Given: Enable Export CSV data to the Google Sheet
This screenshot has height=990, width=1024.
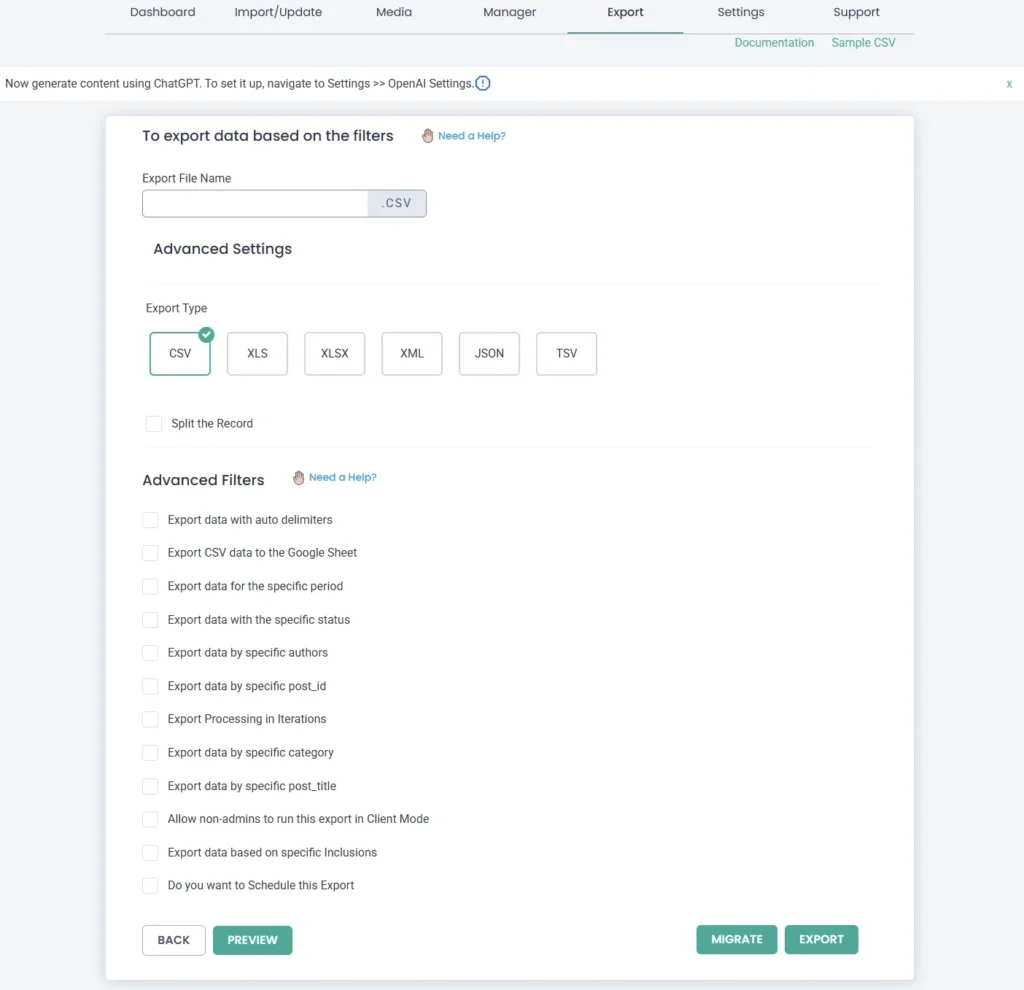Looking at the screenshot, I should (x=150, y=553).
